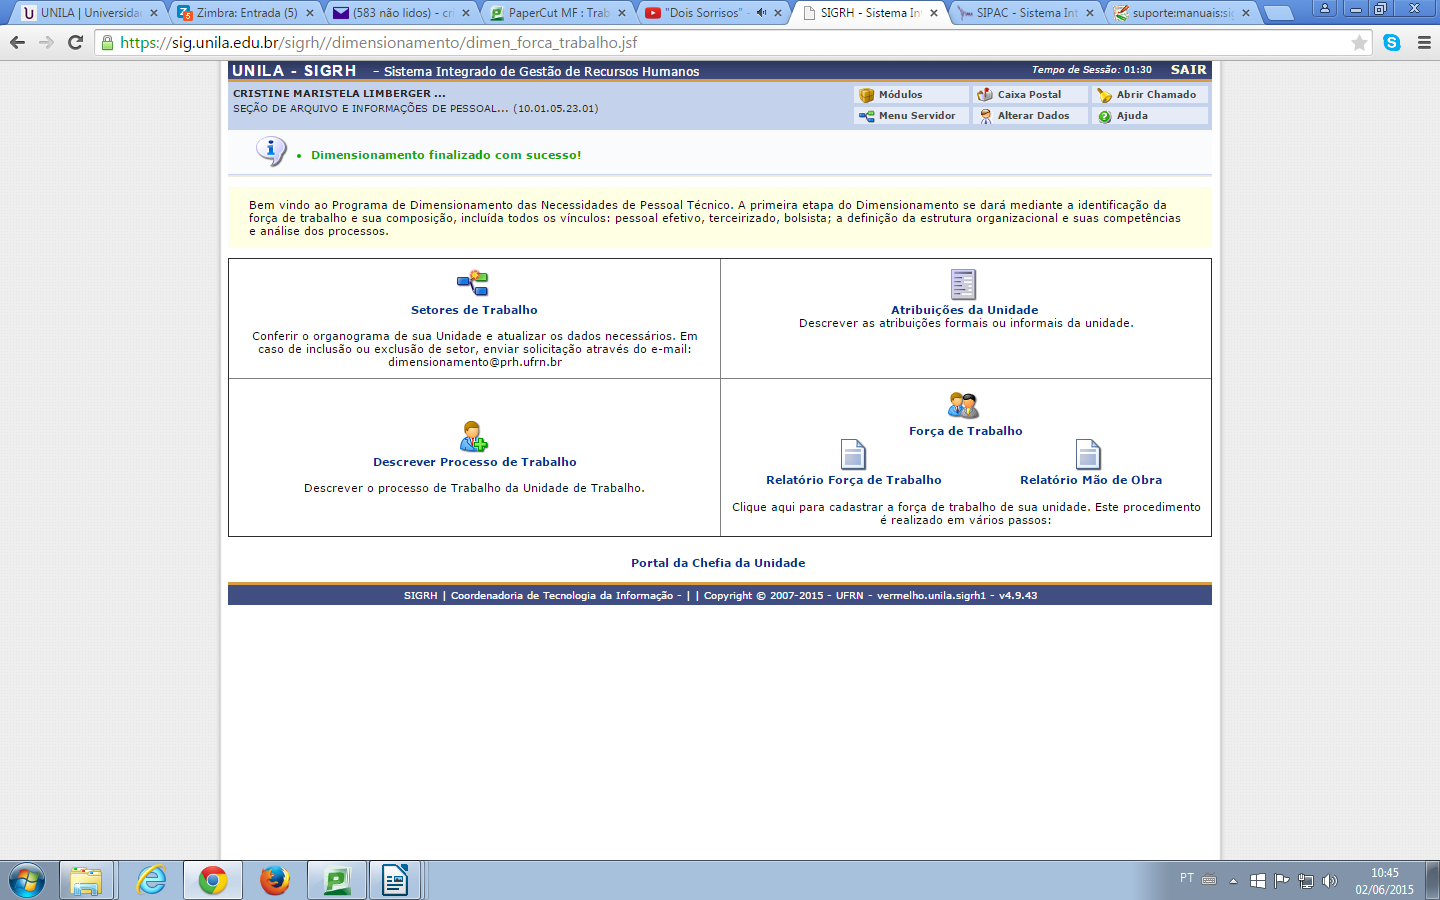Open Relatório Força de Trabalho link
This screenshot has width=1440, height=900.
[x=853, y=480]
